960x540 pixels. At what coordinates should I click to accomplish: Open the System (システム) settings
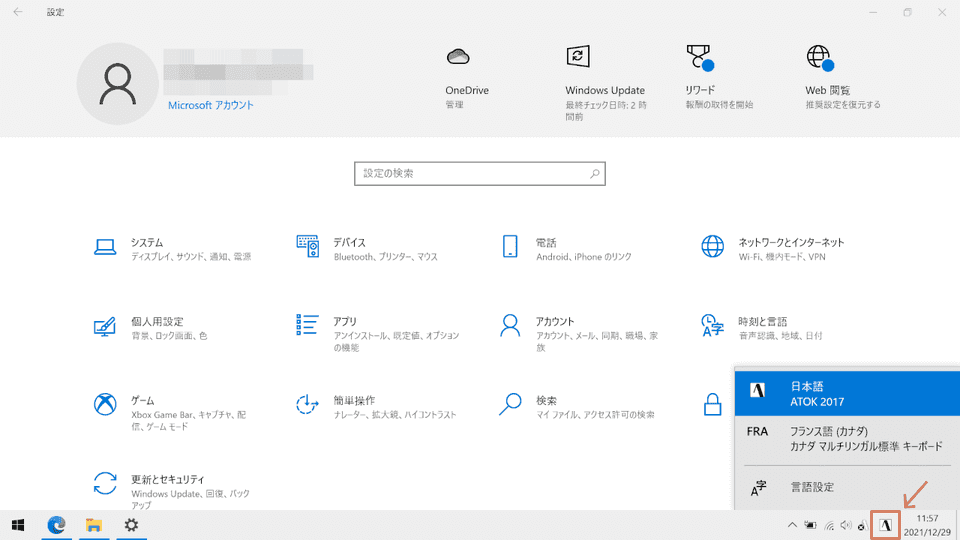(x=146, y=243)
